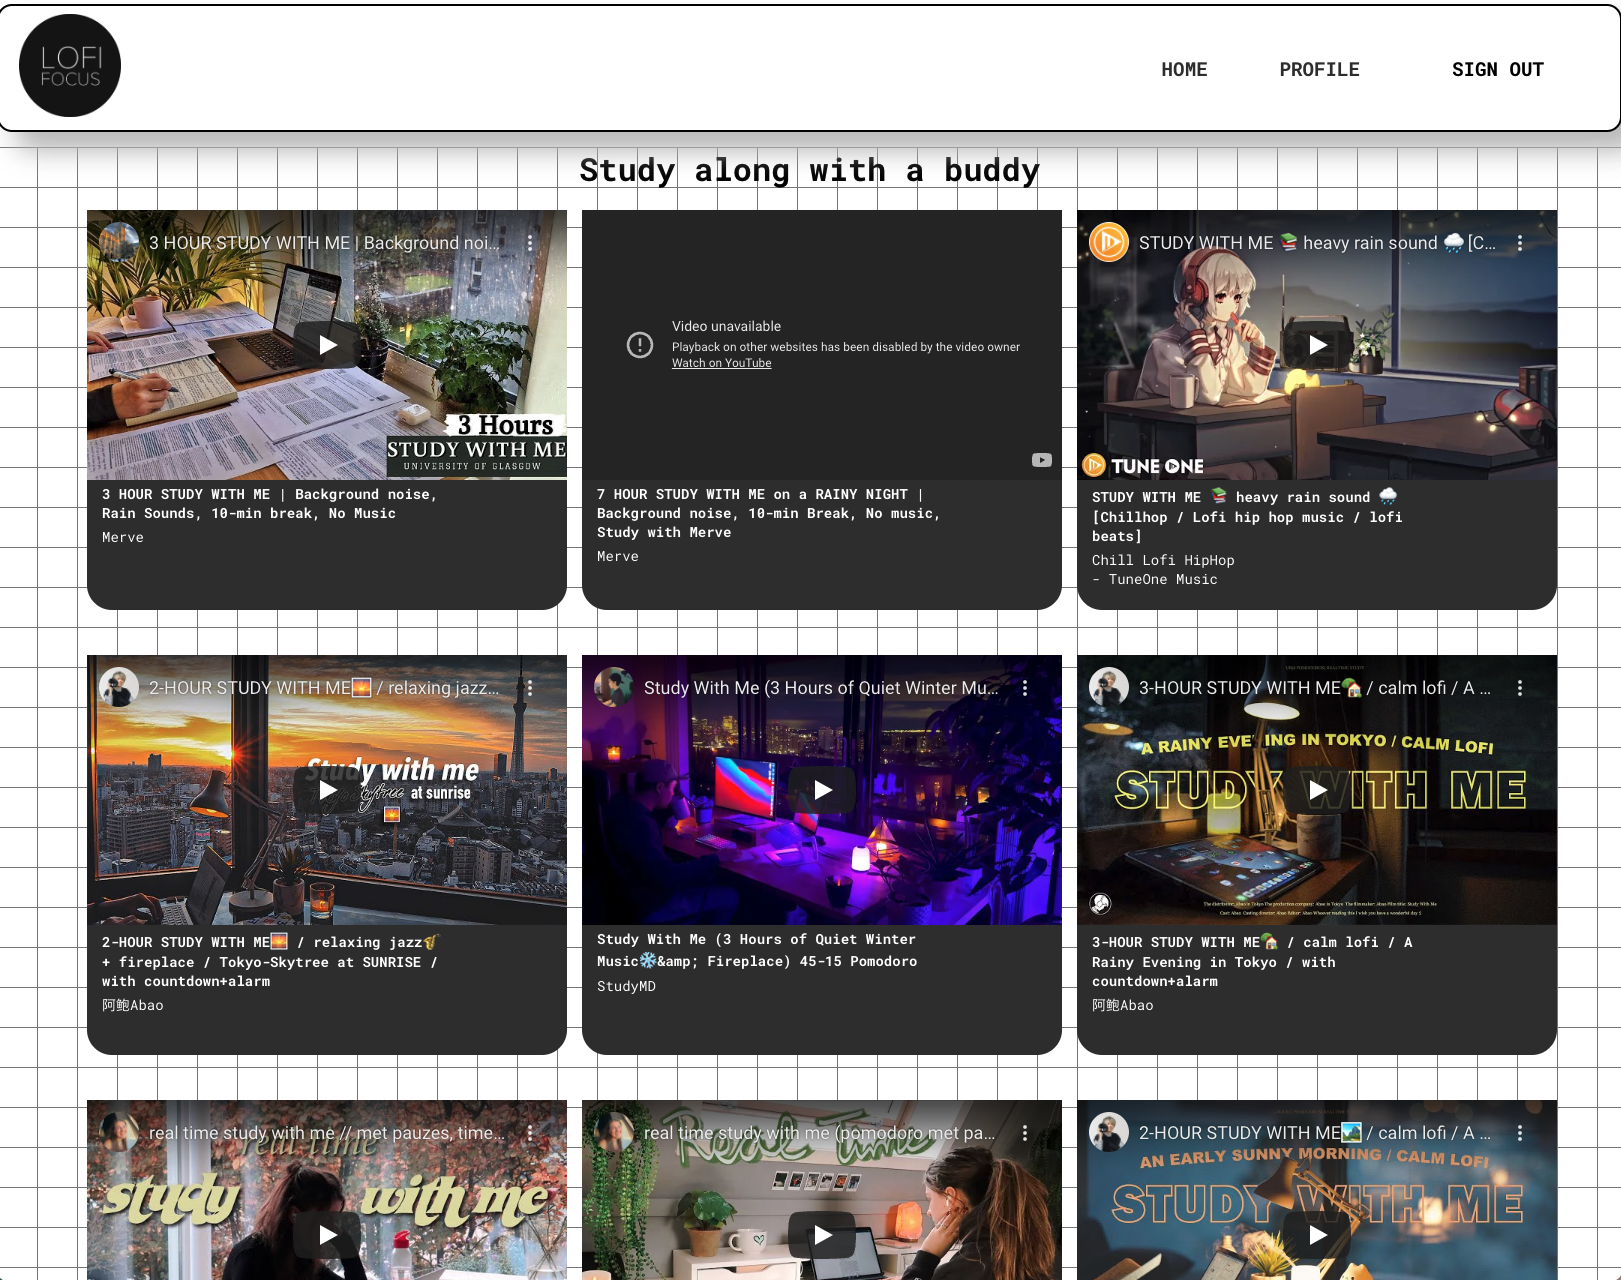
Task: Click the avatar on the pomodoro study video
Action: 614,1133
